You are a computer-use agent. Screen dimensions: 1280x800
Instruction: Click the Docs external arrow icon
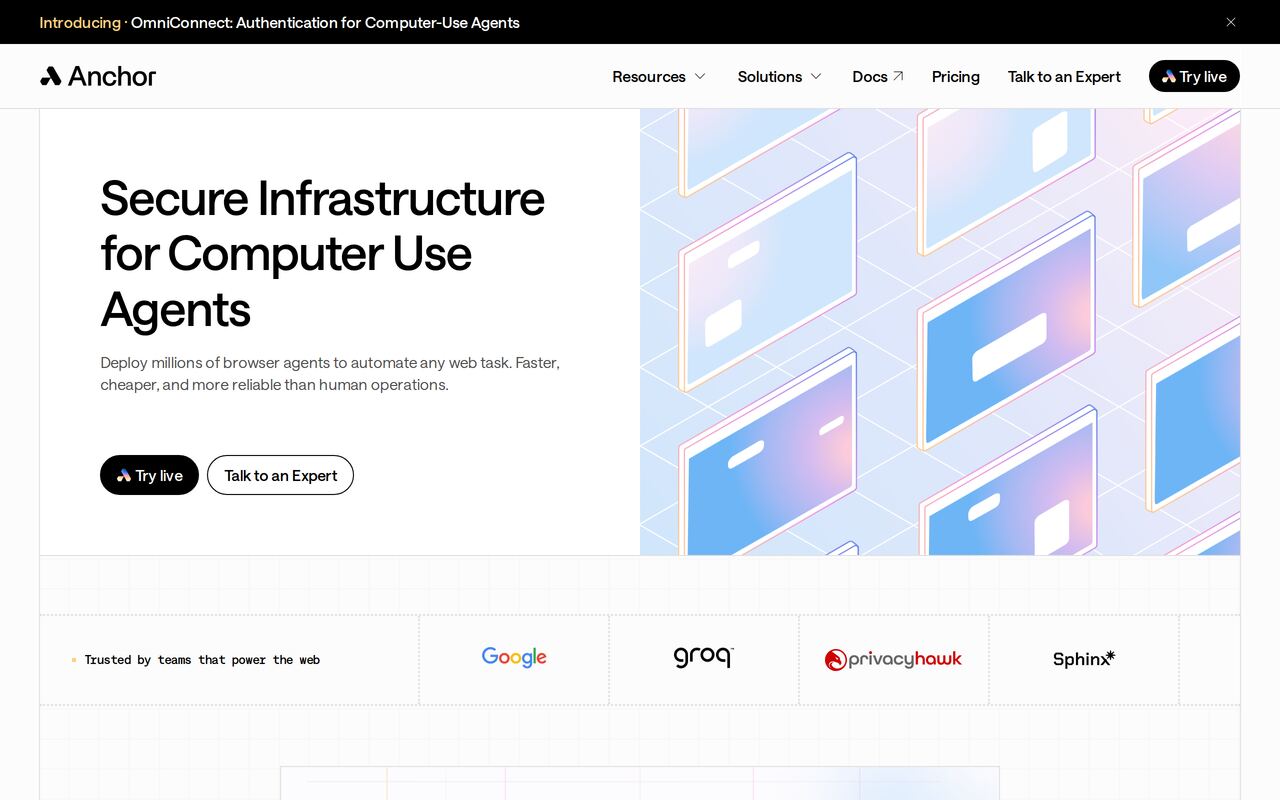[898, 76]
